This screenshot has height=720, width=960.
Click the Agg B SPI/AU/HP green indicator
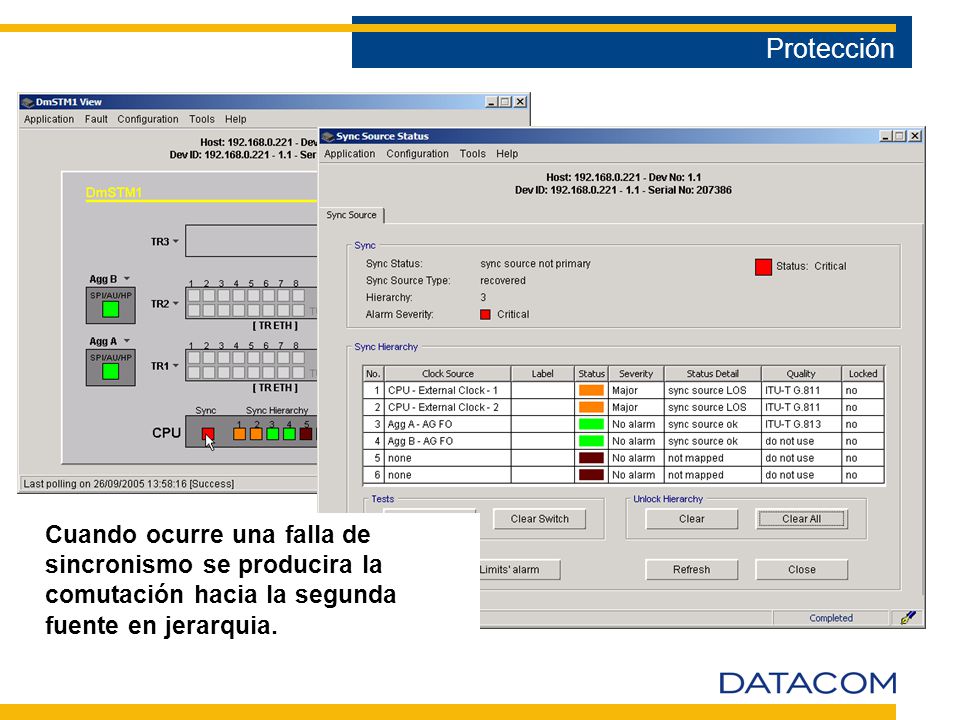111,309
